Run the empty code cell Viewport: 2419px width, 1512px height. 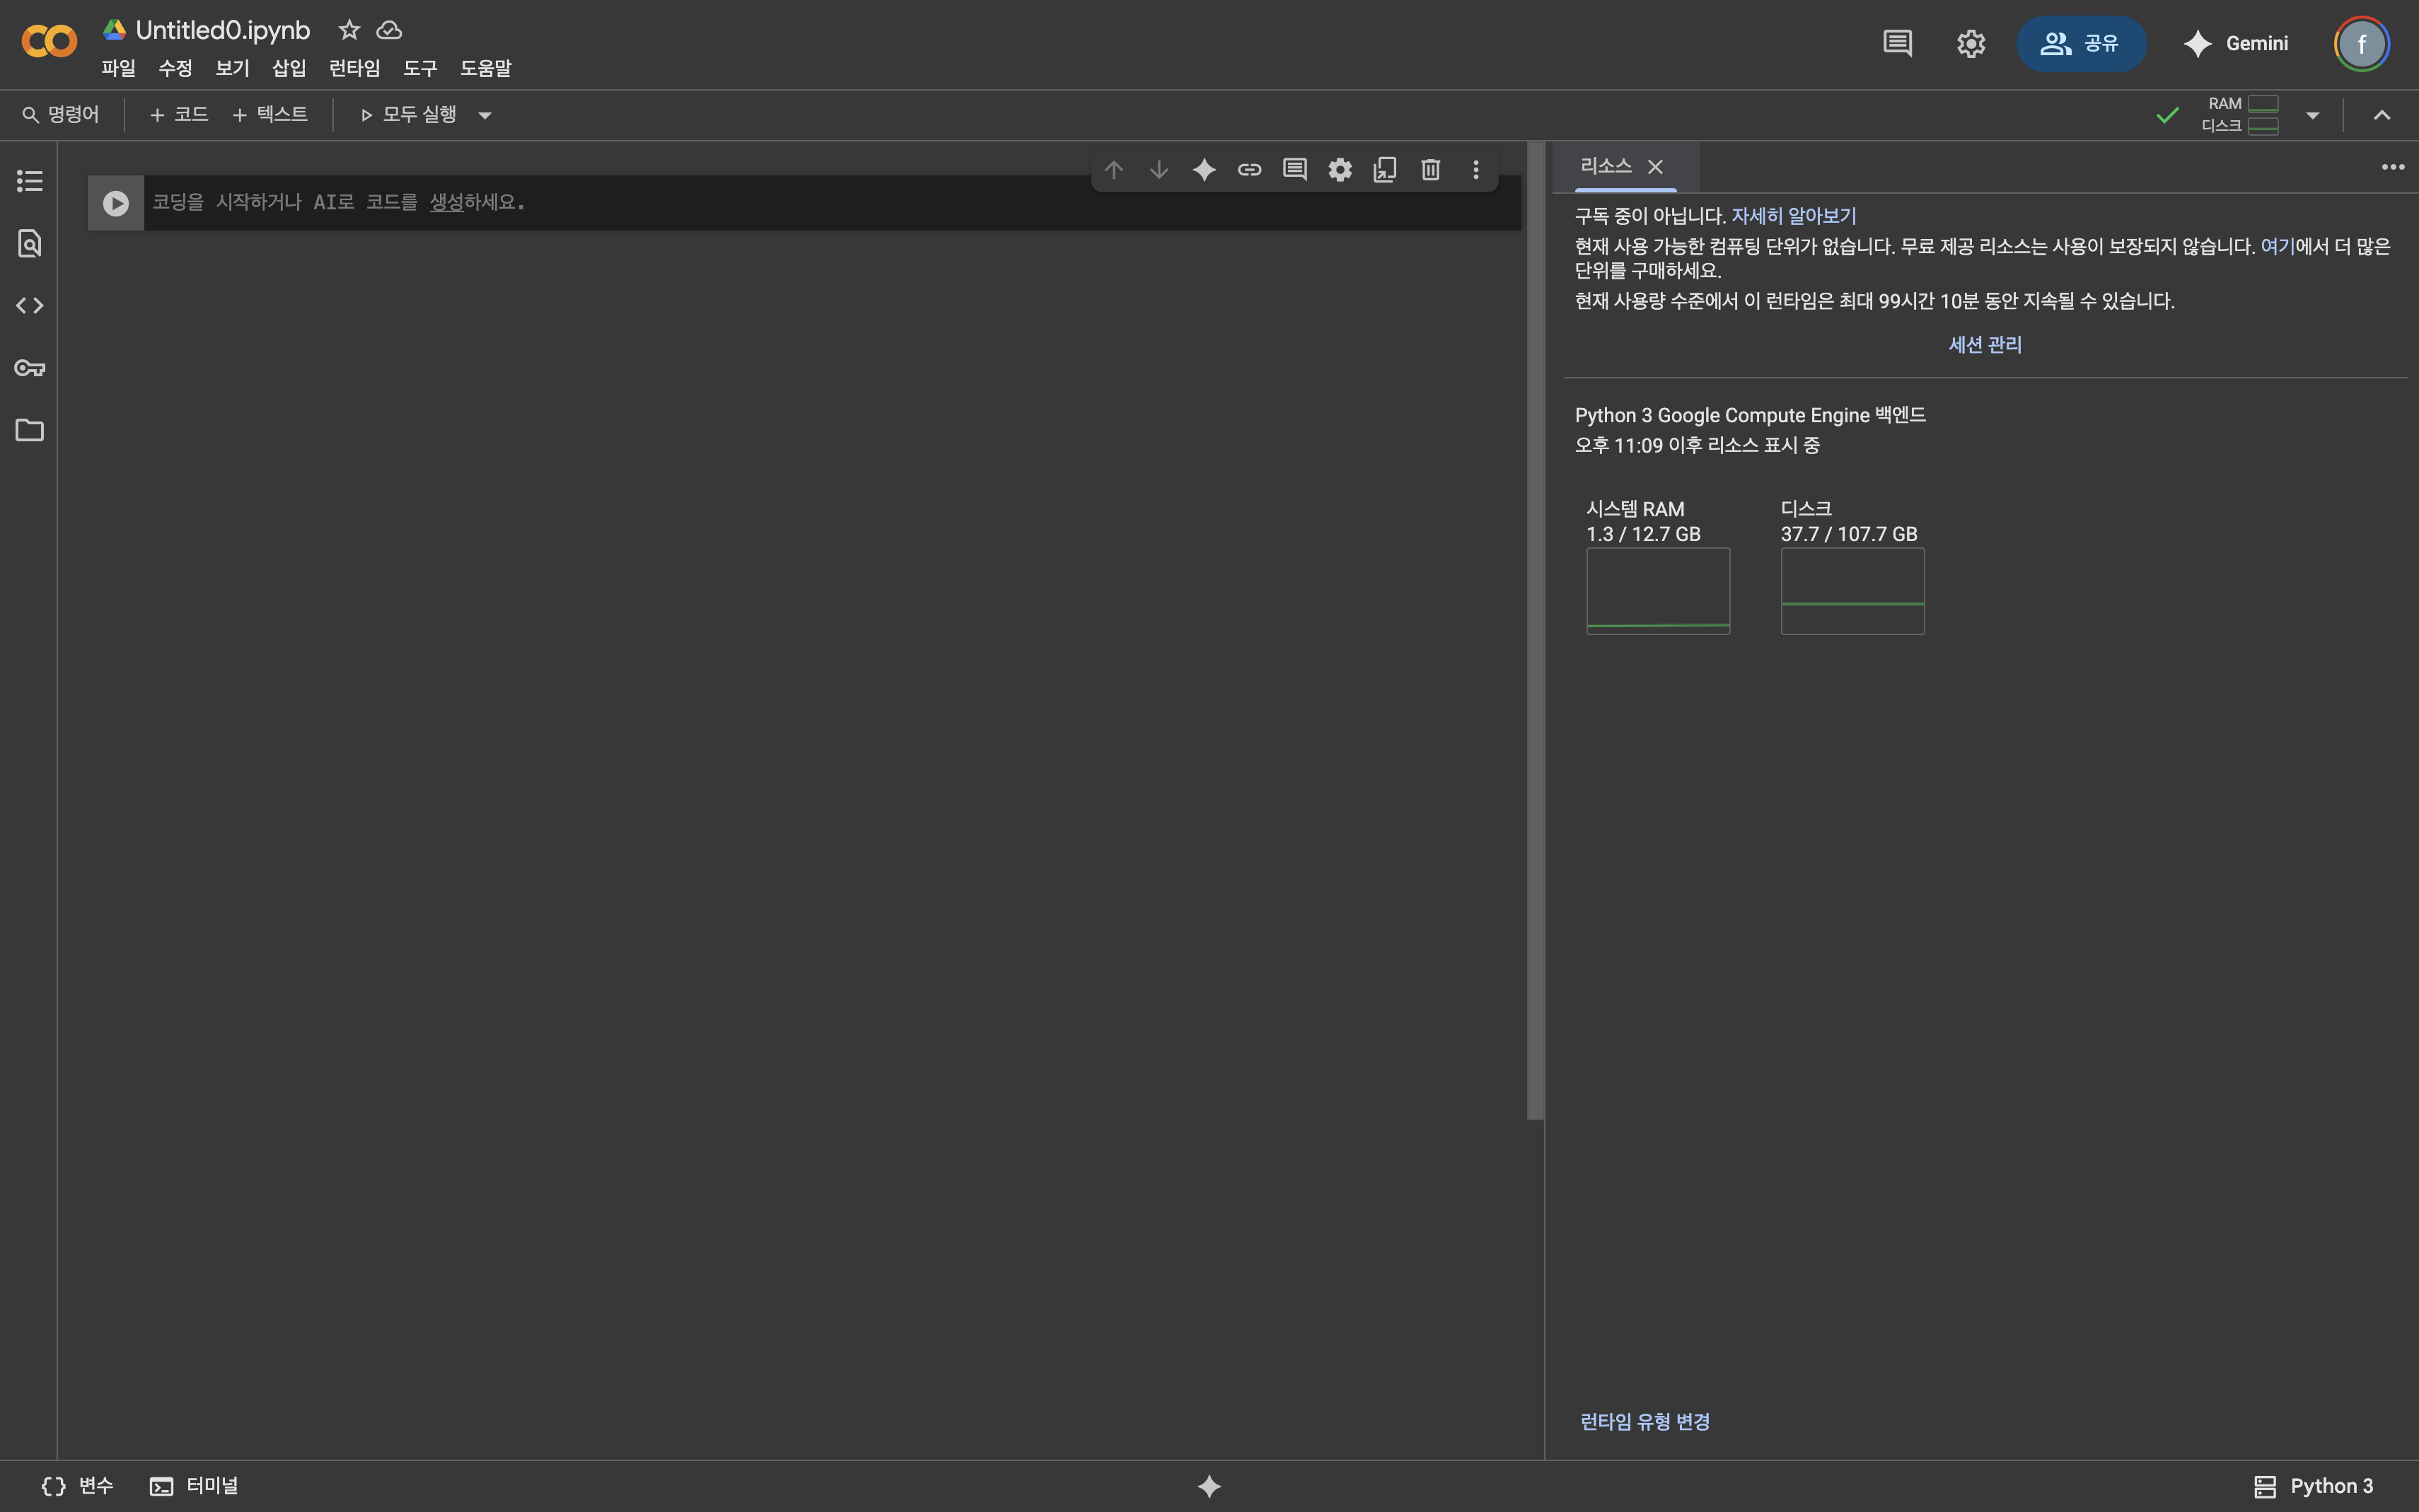click(x=116, y=203)
